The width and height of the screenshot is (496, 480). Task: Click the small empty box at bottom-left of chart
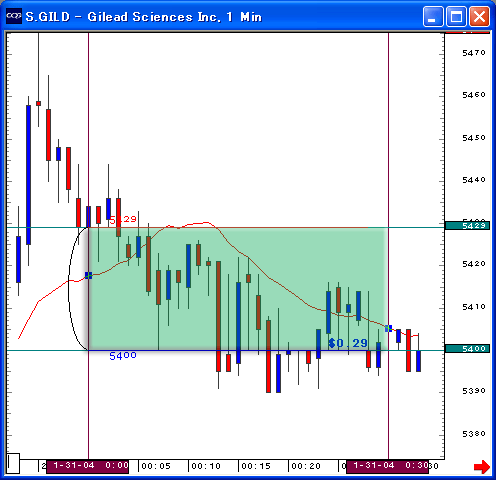(x=13, y=463)
